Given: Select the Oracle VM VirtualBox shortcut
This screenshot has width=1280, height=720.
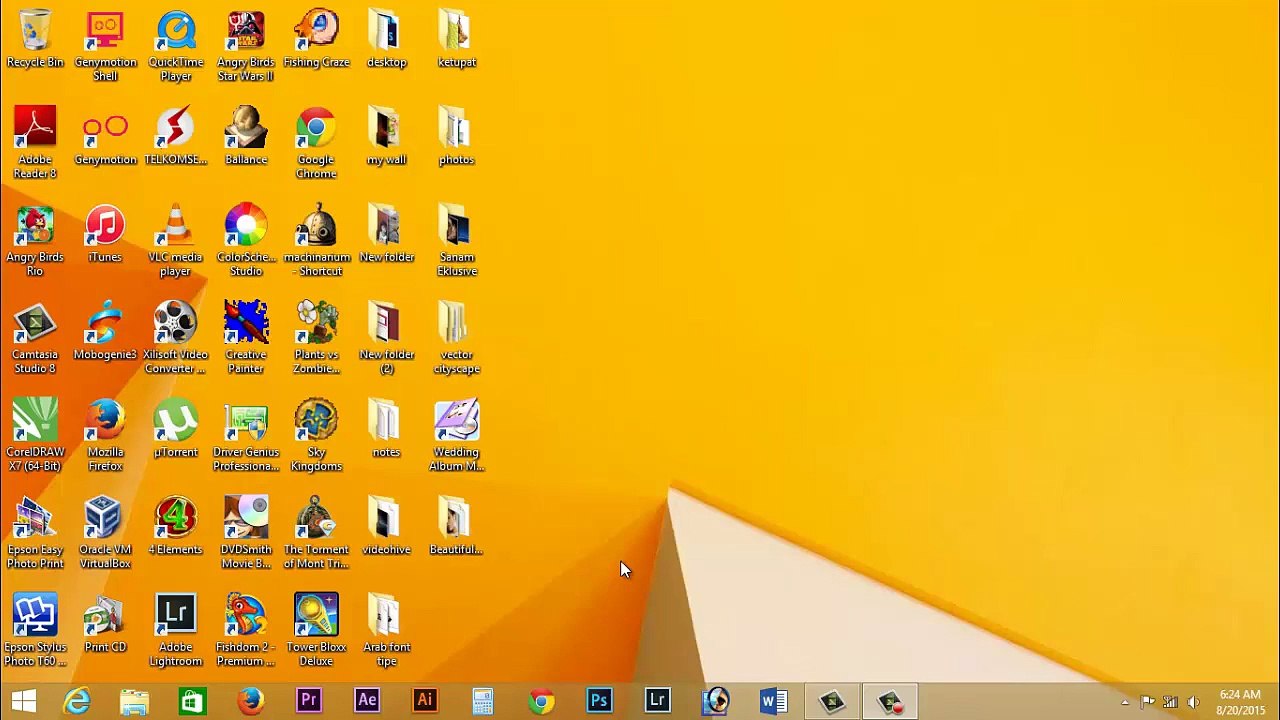Looking at the screenshot, I should tap(105, 534).
